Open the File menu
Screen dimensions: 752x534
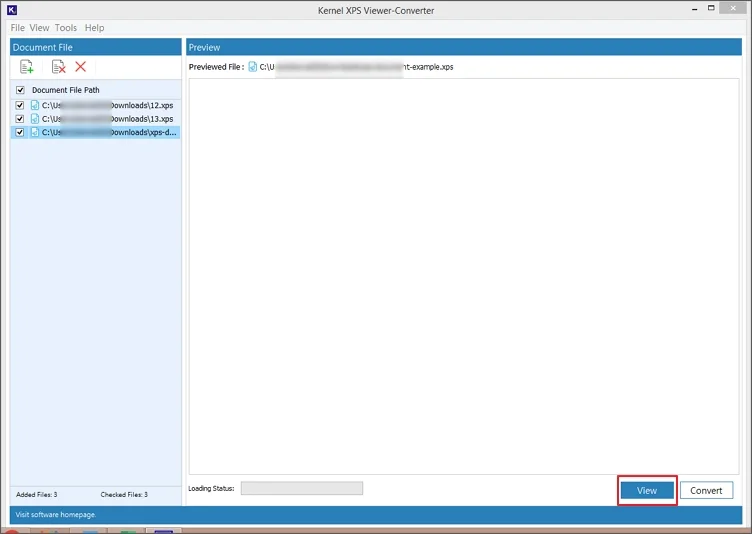[x=17, y=28]
